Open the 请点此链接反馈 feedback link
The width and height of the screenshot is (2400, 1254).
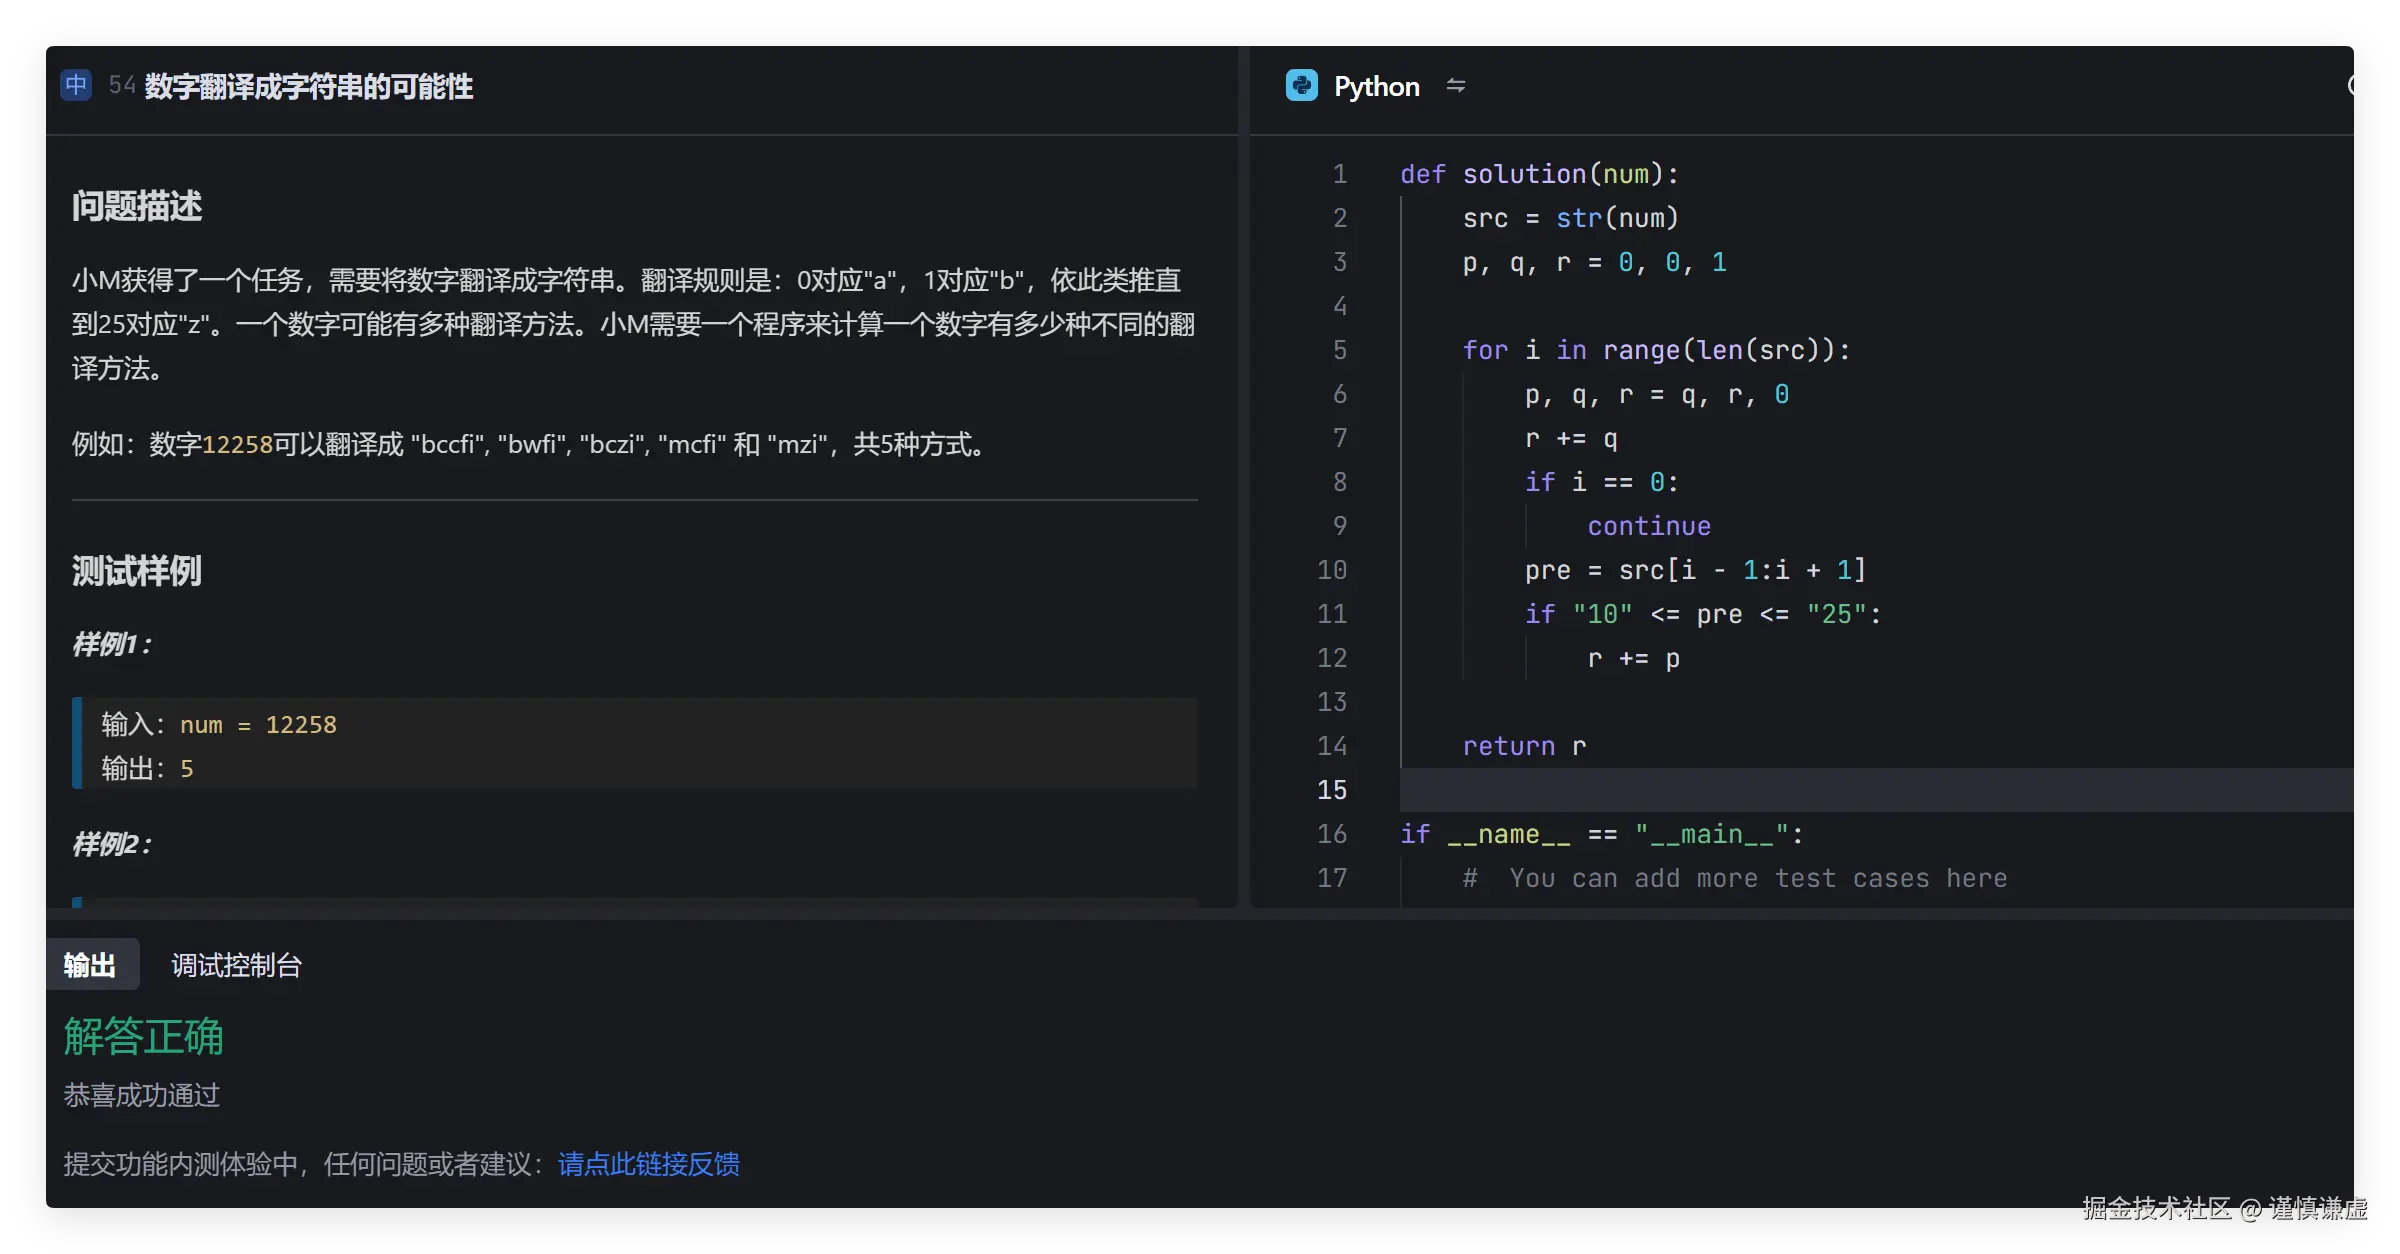[648, 1164]
